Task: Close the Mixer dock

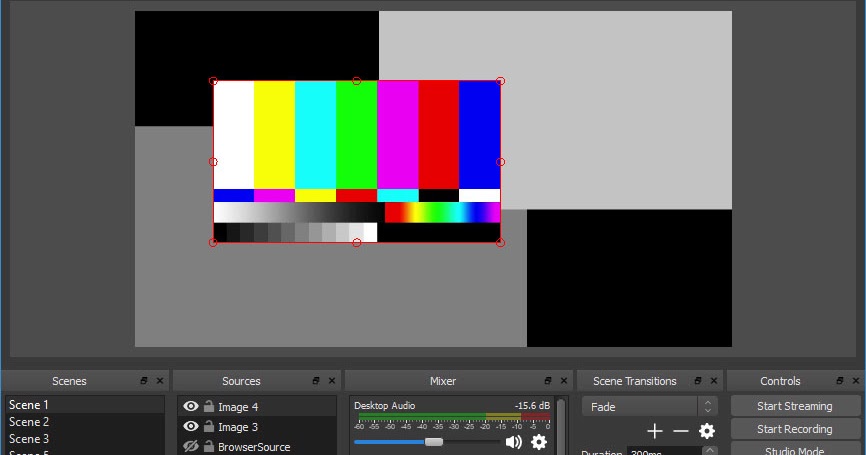Action: coord(564,380)
